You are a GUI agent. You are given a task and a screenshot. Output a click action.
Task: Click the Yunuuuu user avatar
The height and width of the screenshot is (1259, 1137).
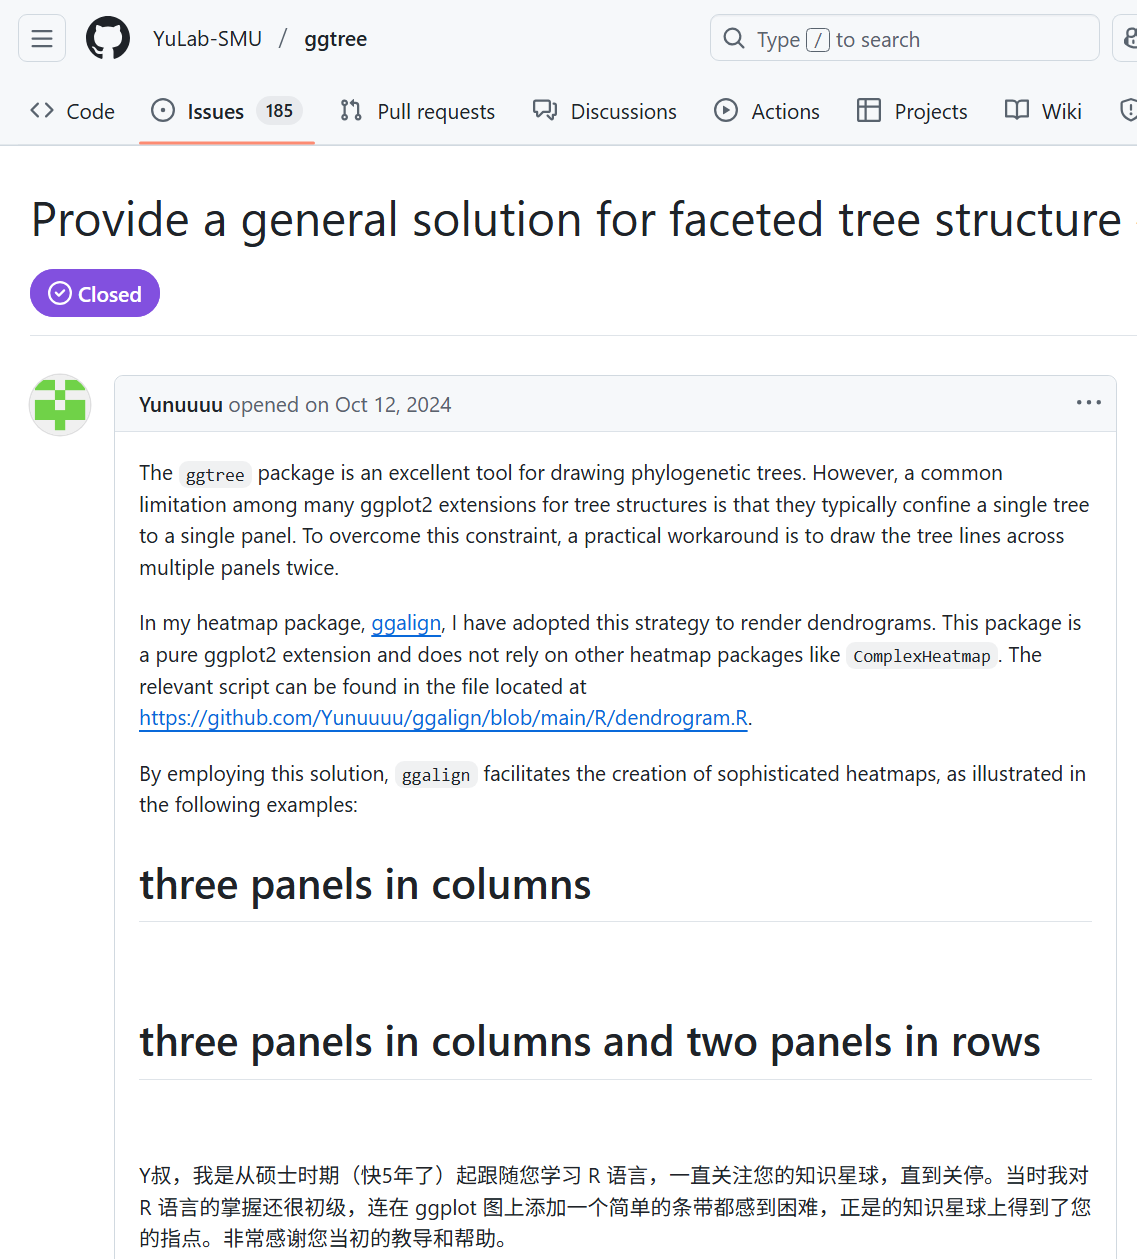(x=60, y=405)
